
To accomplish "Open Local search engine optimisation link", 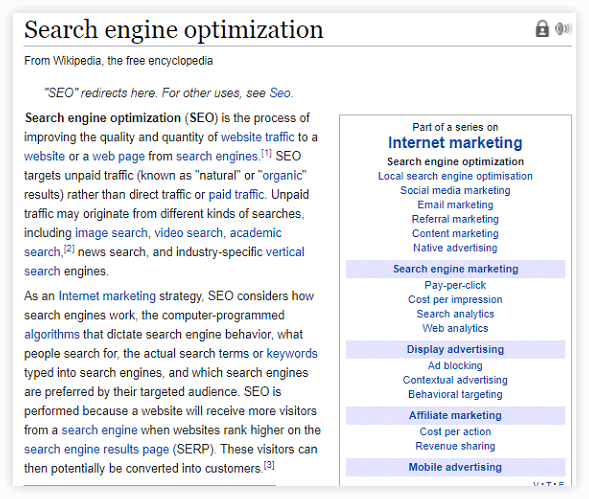I will pos(455,176).
